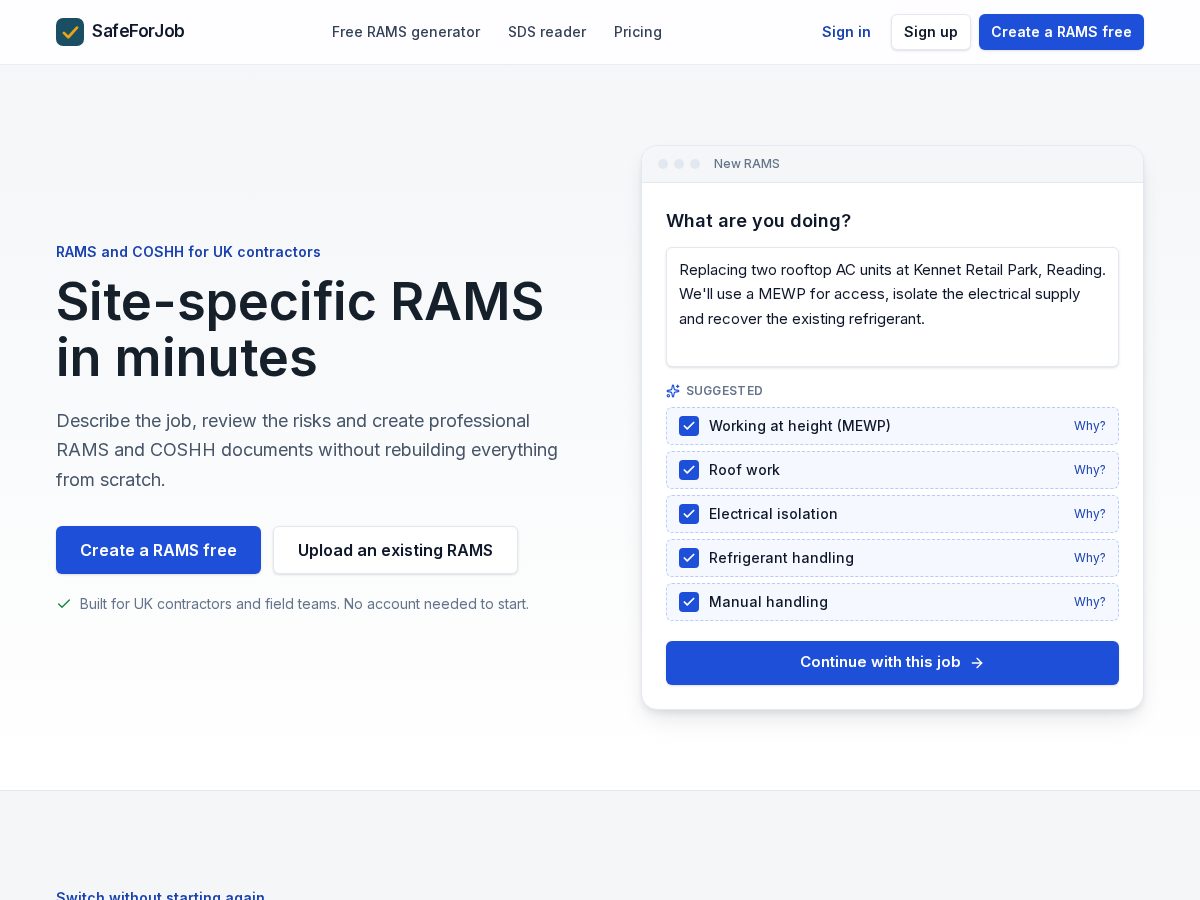This screenshot has width=1200, height=900.
Task: Show Why? for Roof work
Action: 1089,470
